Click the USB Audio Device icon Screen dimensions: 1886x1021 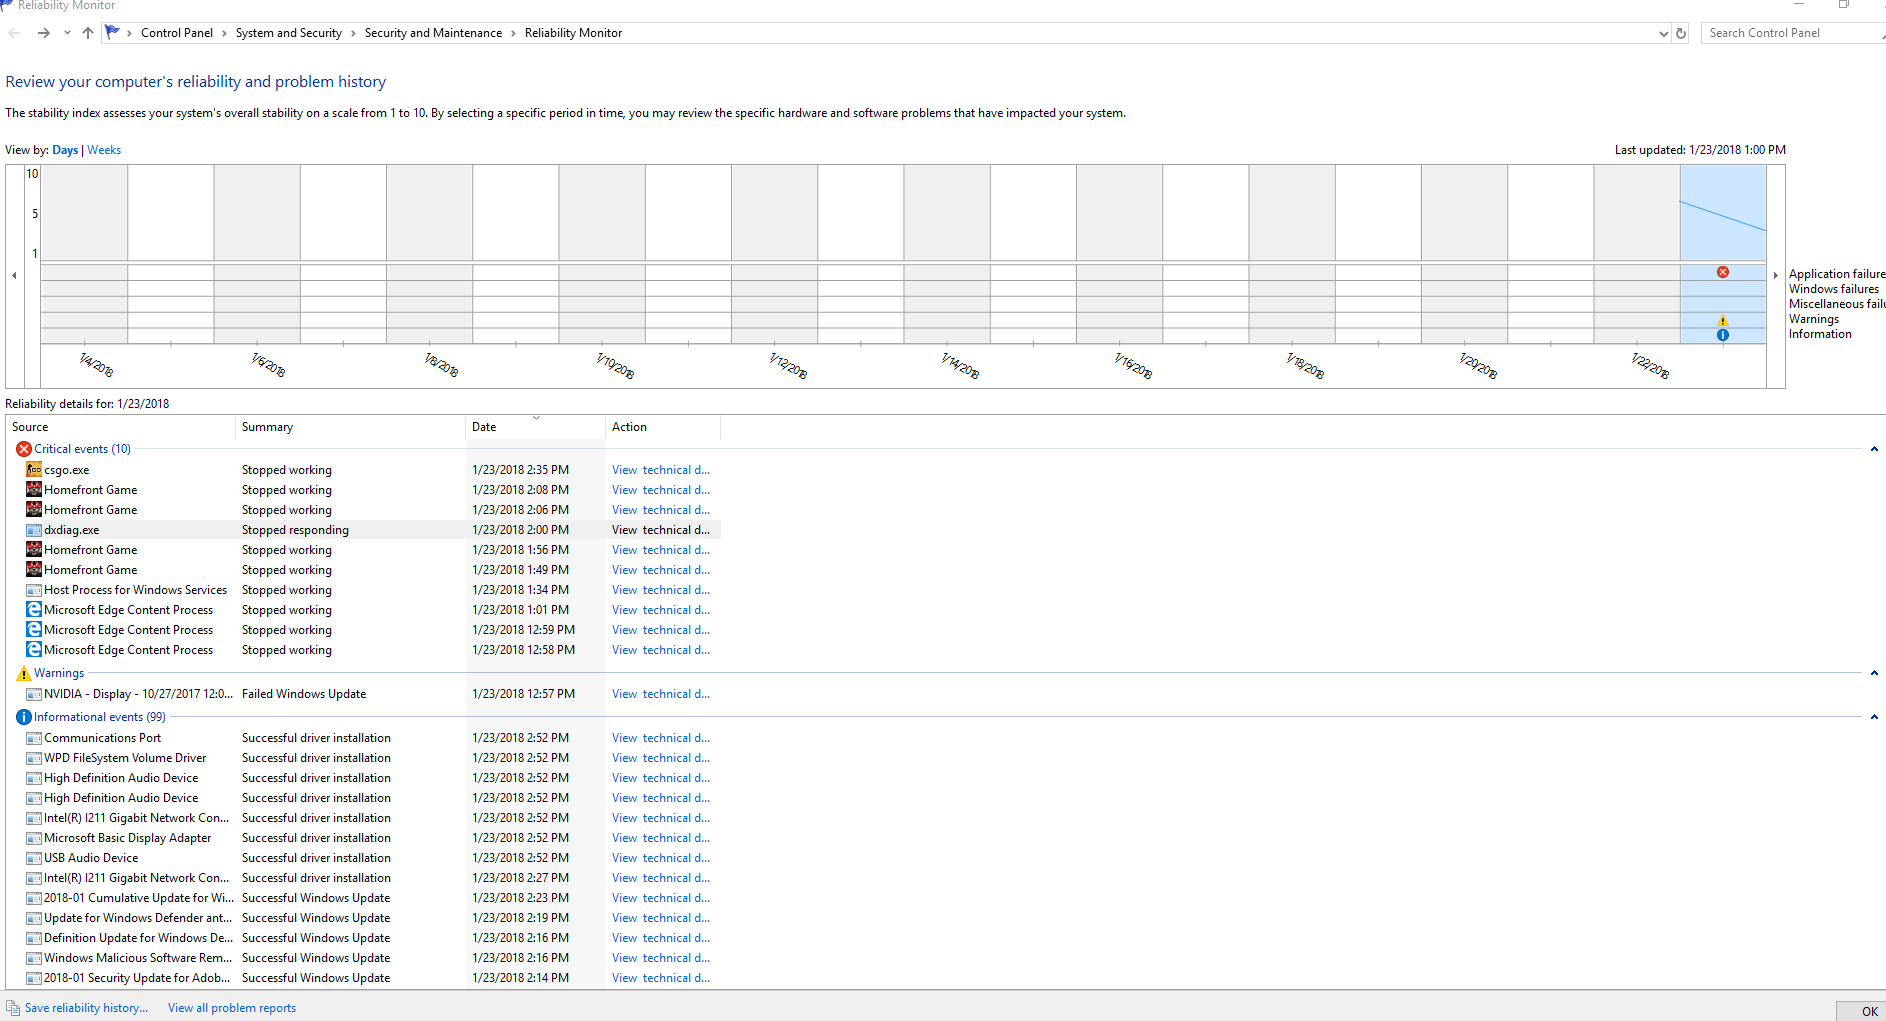tap(34, 858)
